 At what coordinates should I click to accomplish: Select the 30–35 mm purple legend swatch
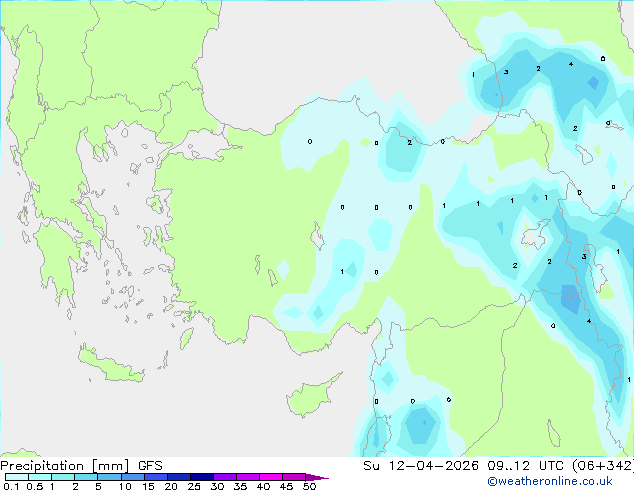pos(224,477)
